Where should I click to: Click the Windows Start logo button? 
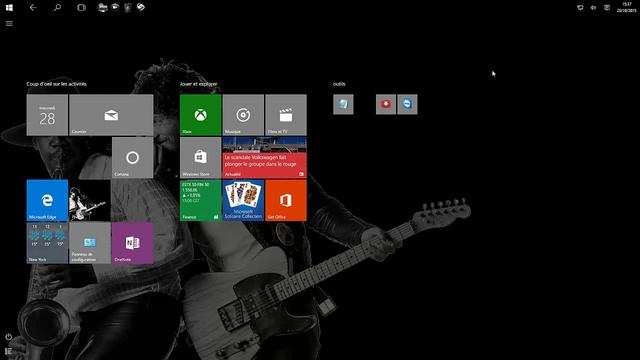[9, 7]
